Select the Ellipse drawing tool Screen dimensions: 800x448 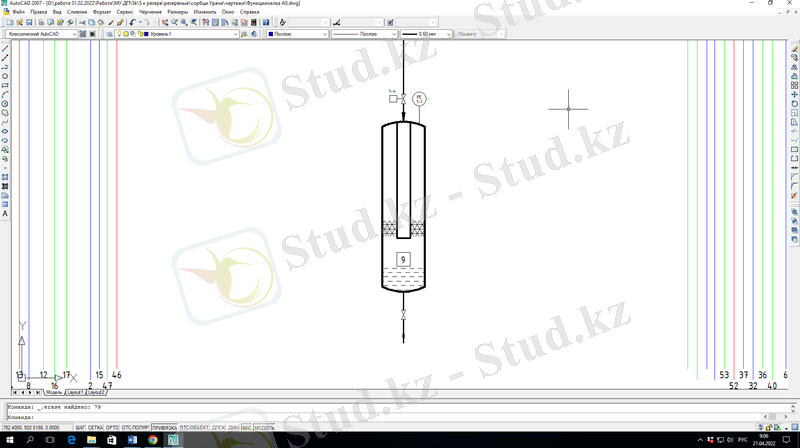coord(5,131)
